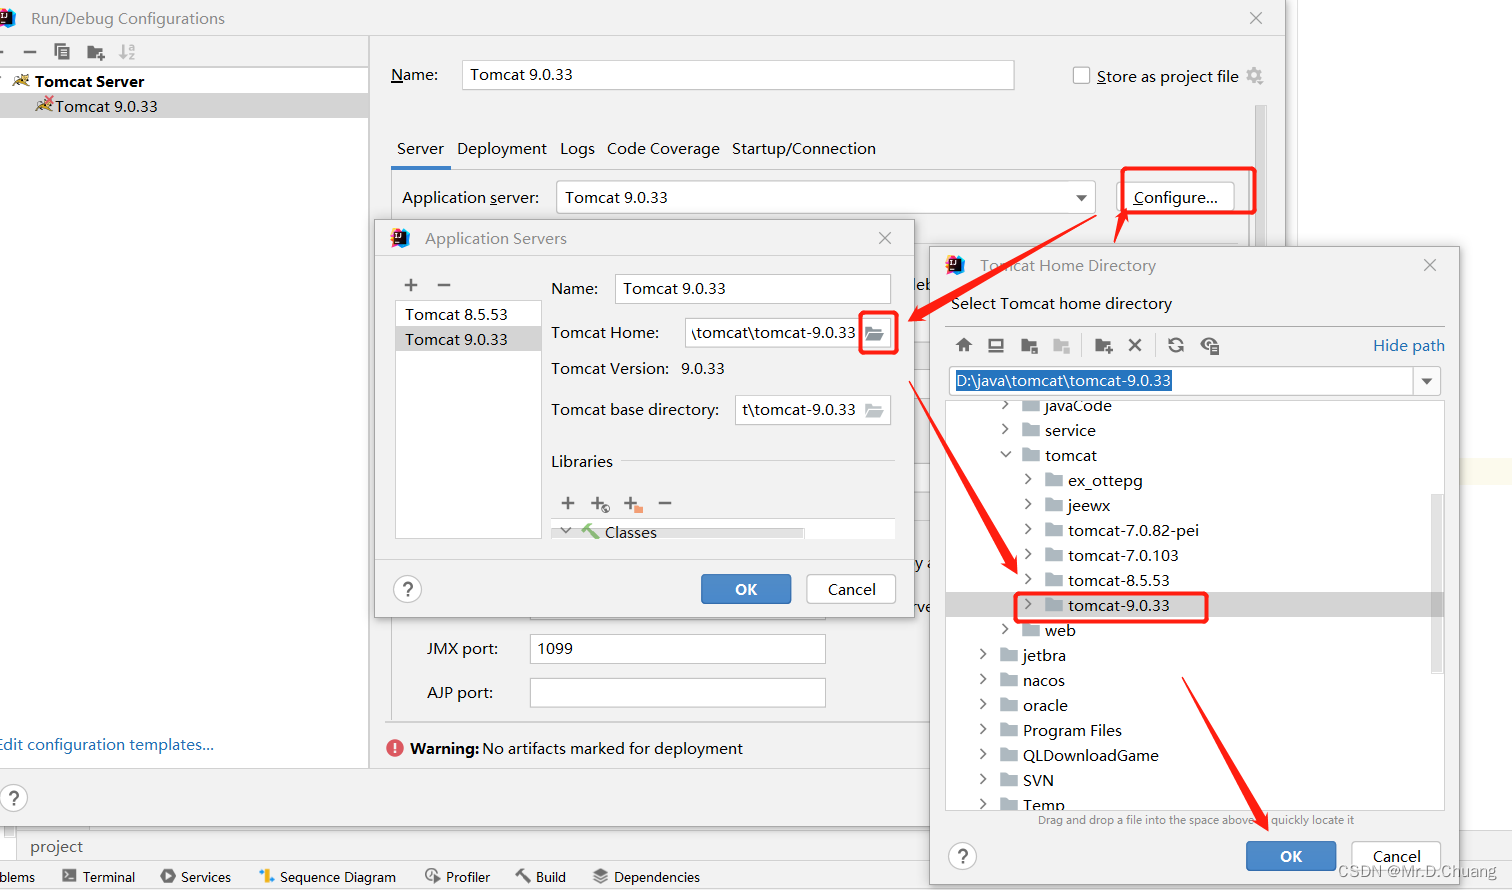Cancel the Application Servers dialog

pyautogui.click(x=852, y=589)
